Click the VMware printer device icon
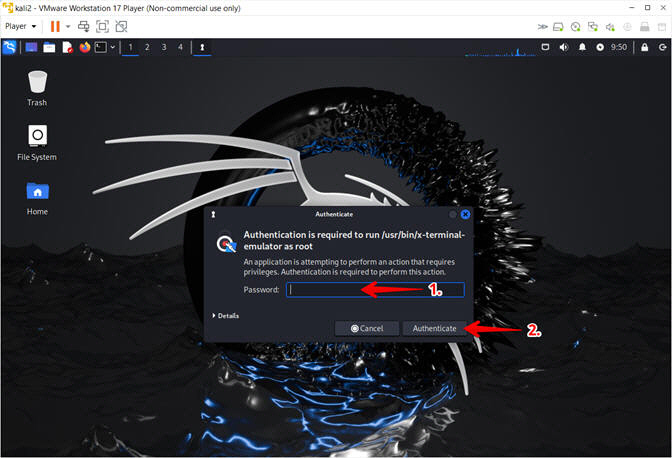The width and height of the screenshot is (672, 458). (x=645, y=27)
